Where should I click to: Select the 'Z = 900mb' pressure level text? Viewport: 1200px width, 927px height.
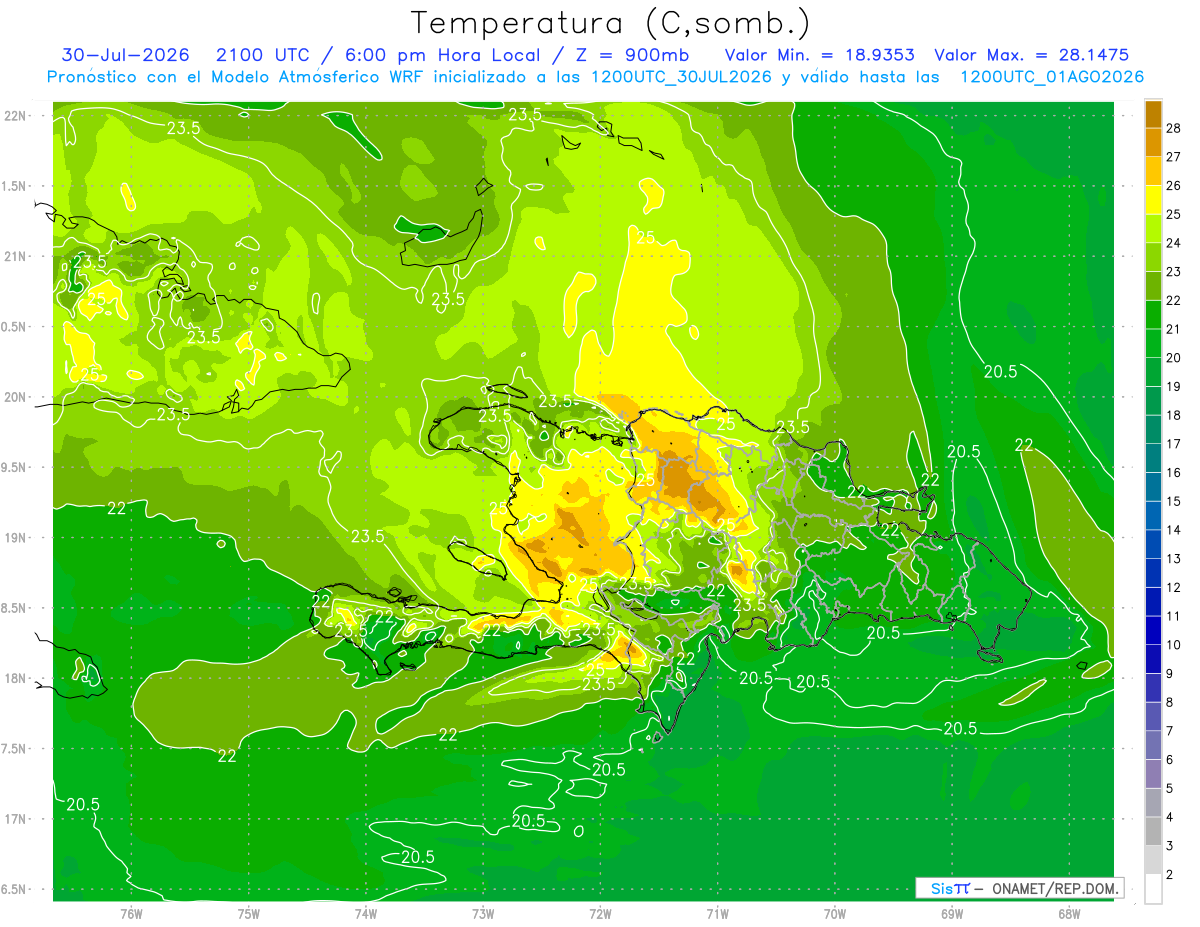point(632,55)
